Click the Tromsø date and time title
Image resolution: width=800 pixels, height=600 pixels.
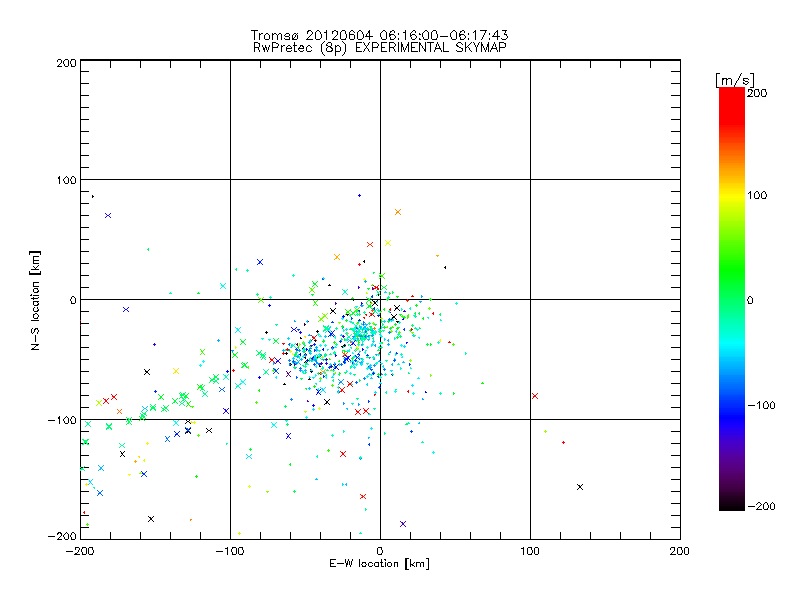click(x=379, y=35)
